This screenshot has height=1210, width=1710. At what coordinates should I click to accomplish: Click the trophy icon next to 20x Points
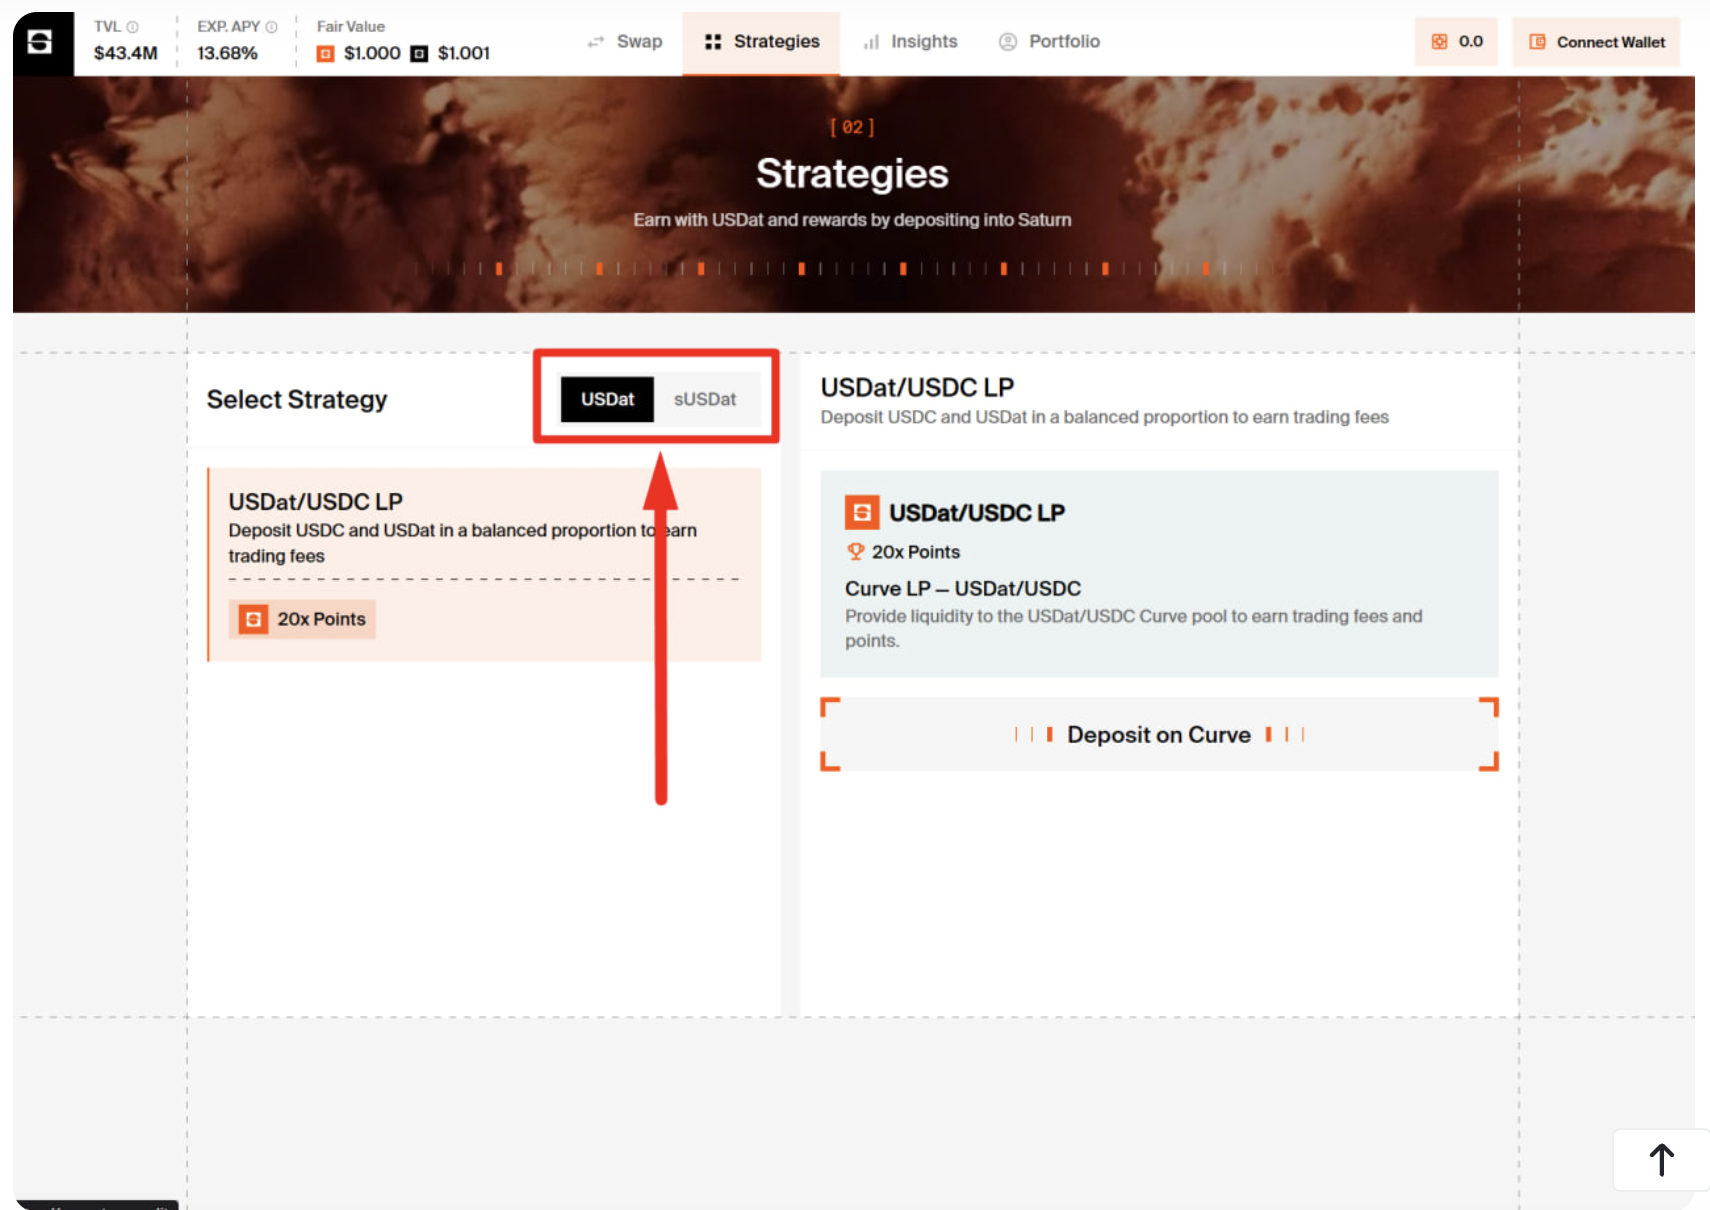click(855, 551)
